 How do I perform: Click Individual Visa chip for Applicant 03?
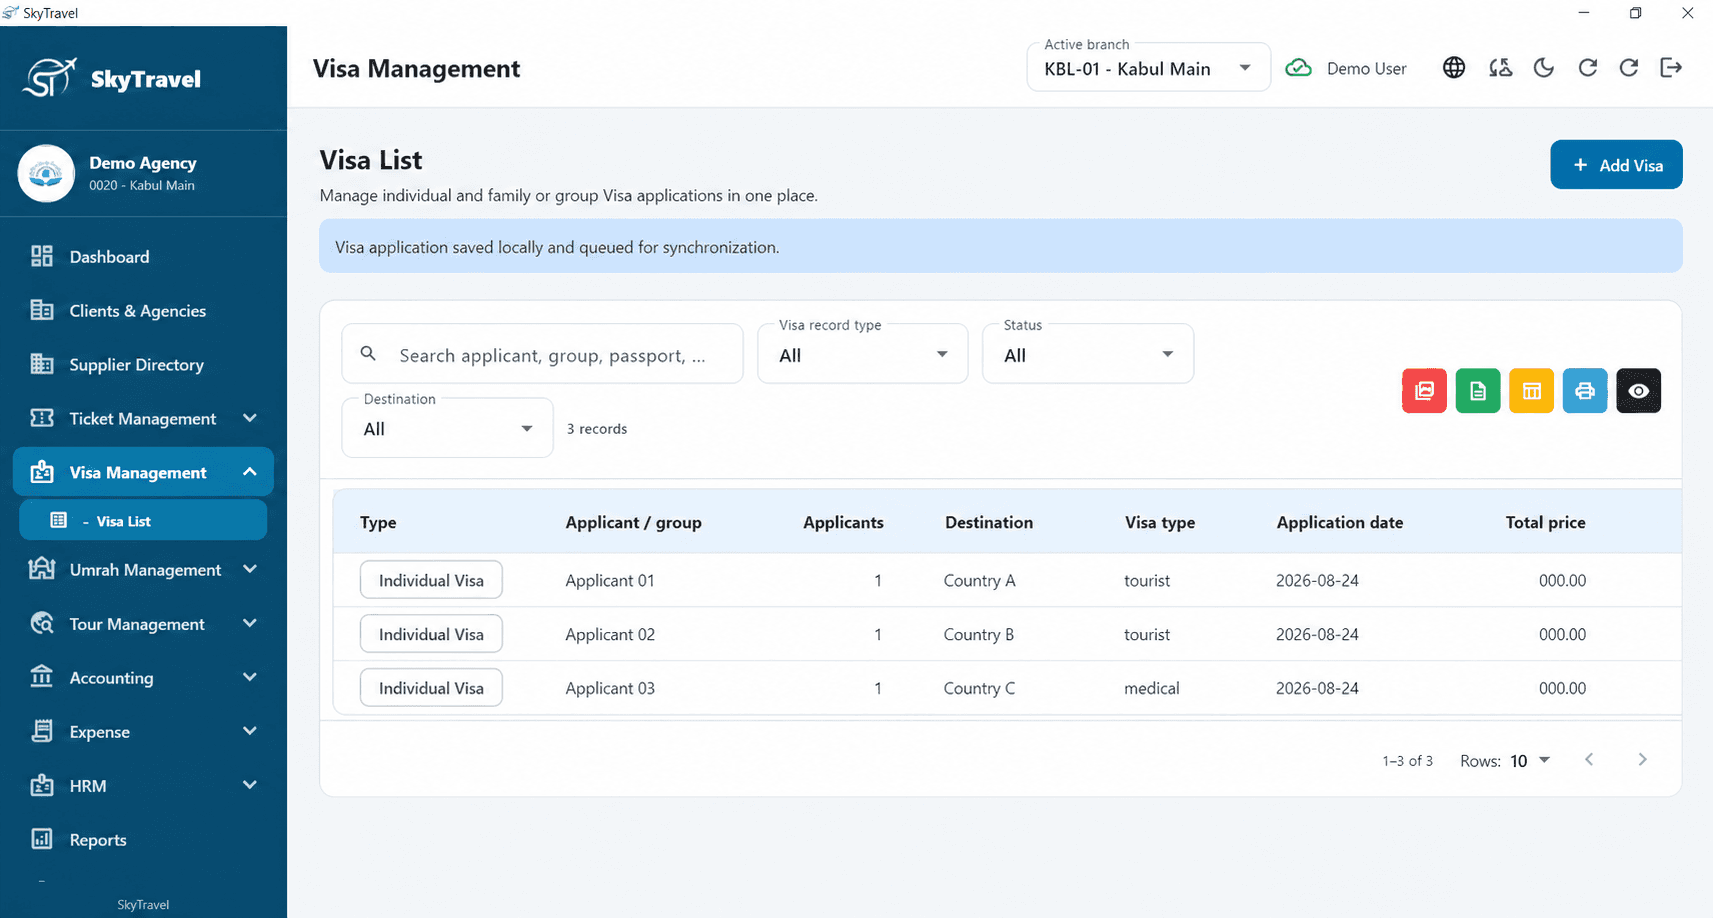click(x=431, y=688)
